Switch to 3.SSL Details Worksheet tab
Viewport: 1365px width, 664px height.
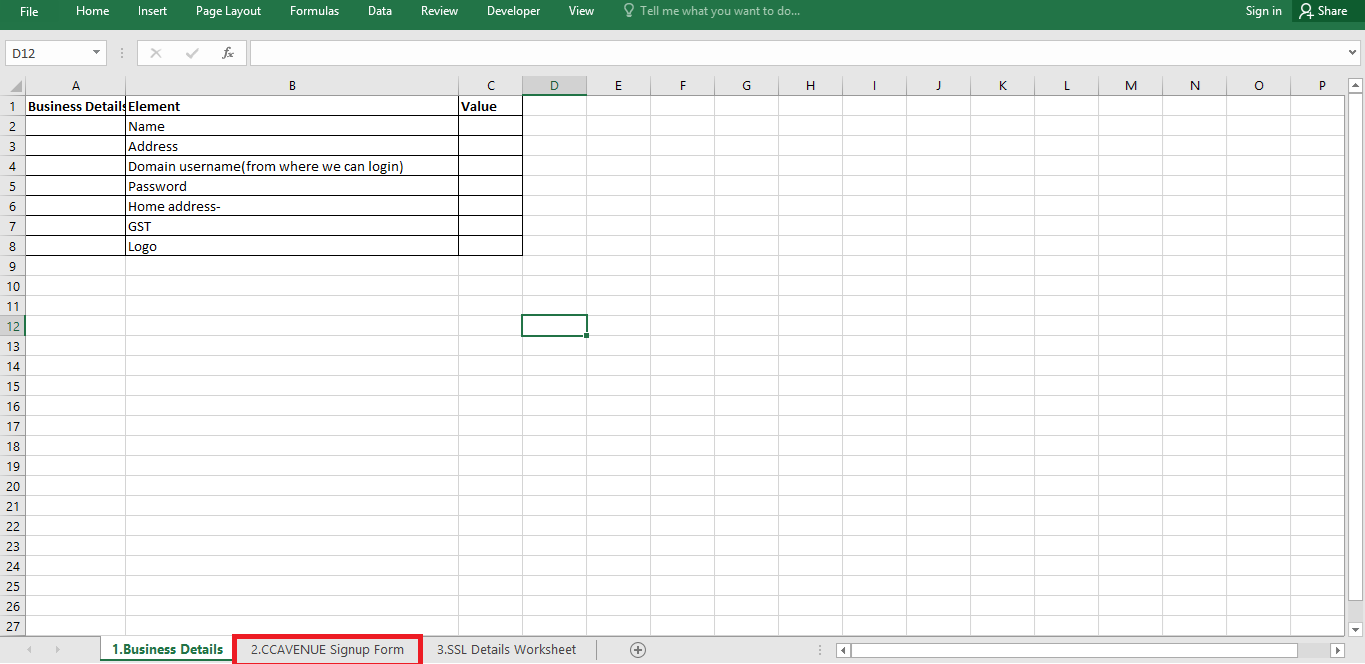click(506, 650)
